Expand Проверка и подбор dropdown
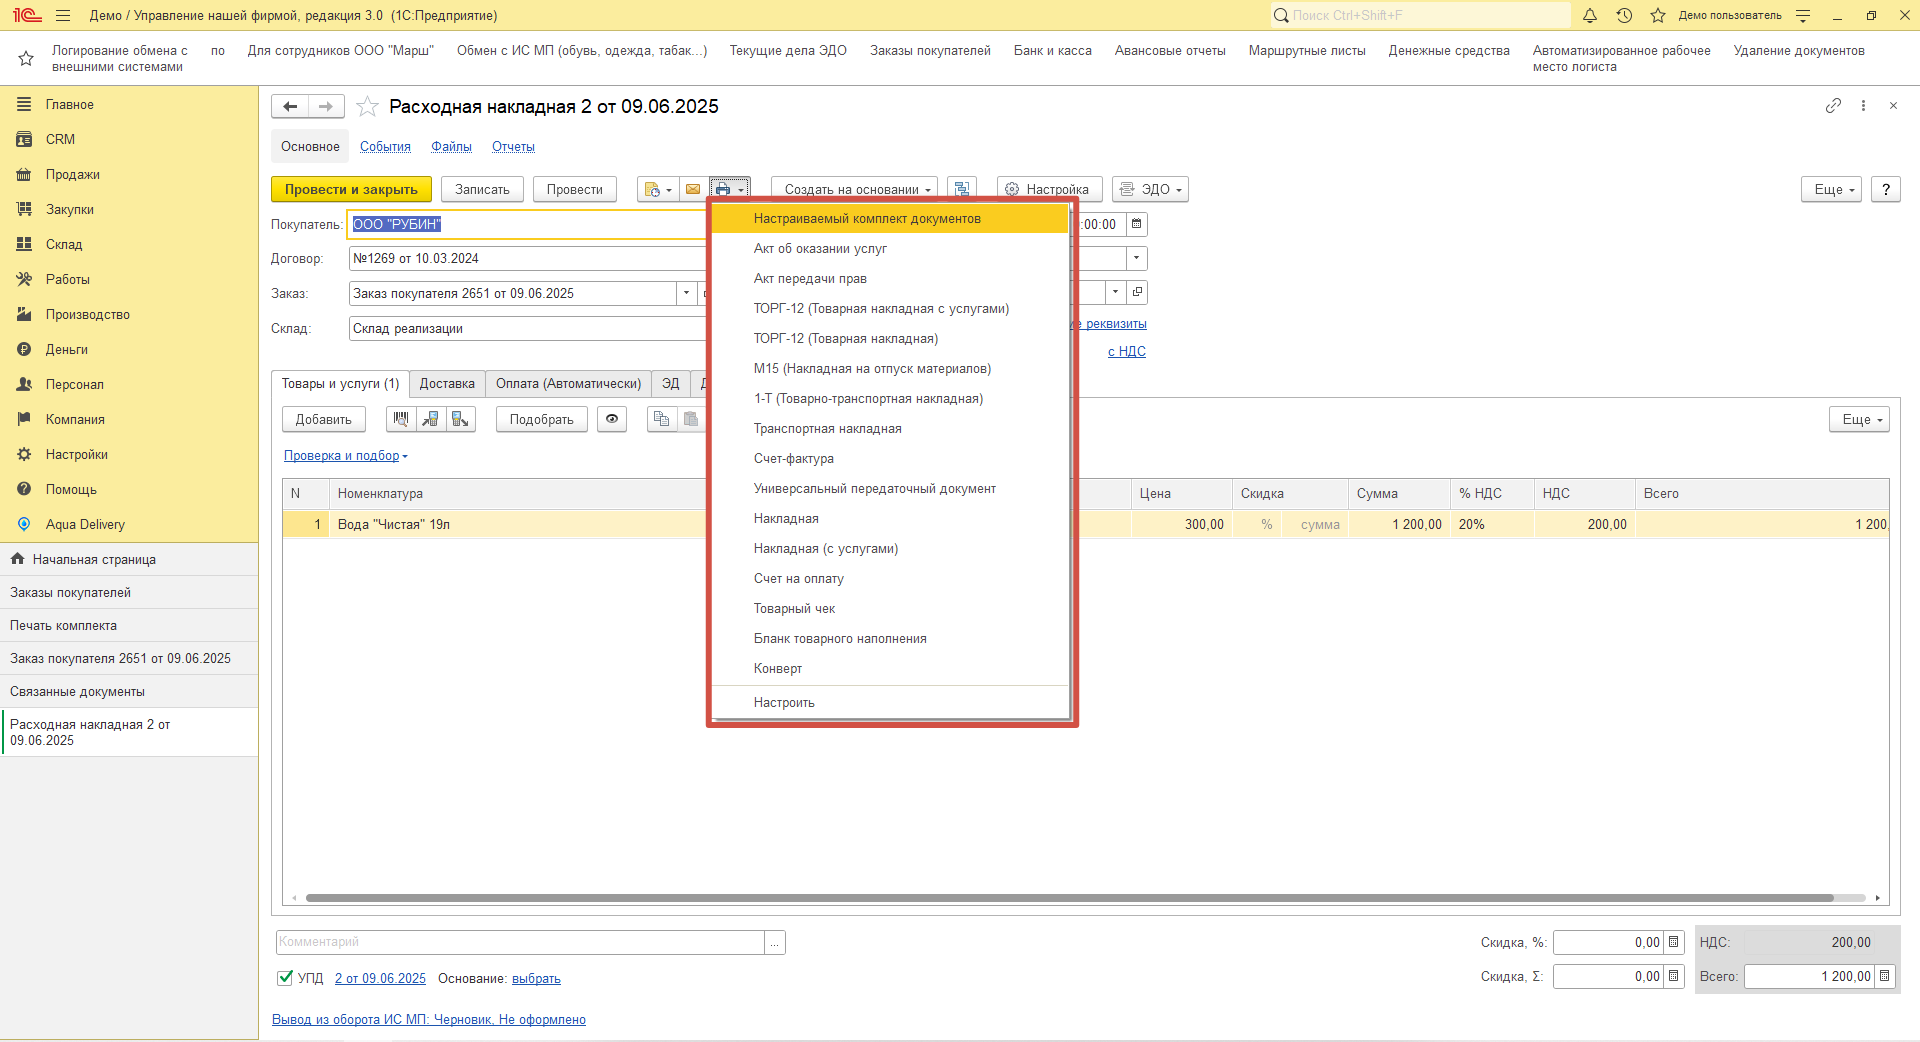The height and width of the screenshot is (1042, 1920). click(346, 456)
